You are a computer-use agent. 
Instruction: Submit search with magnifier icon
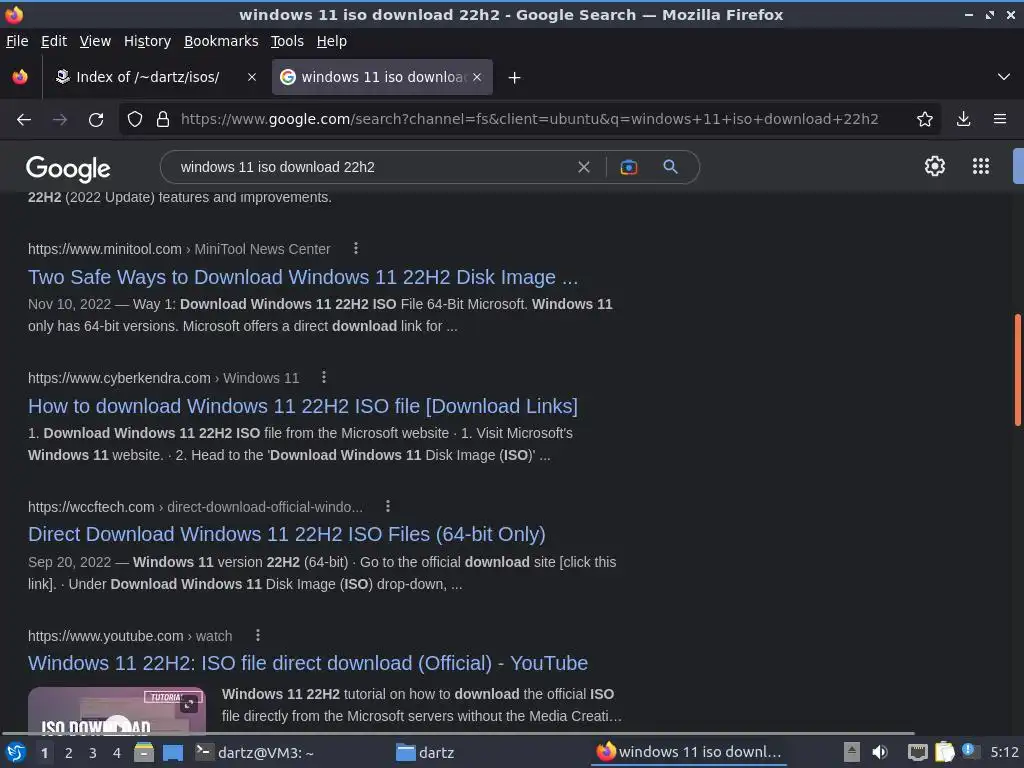click(x=671, y=167)
